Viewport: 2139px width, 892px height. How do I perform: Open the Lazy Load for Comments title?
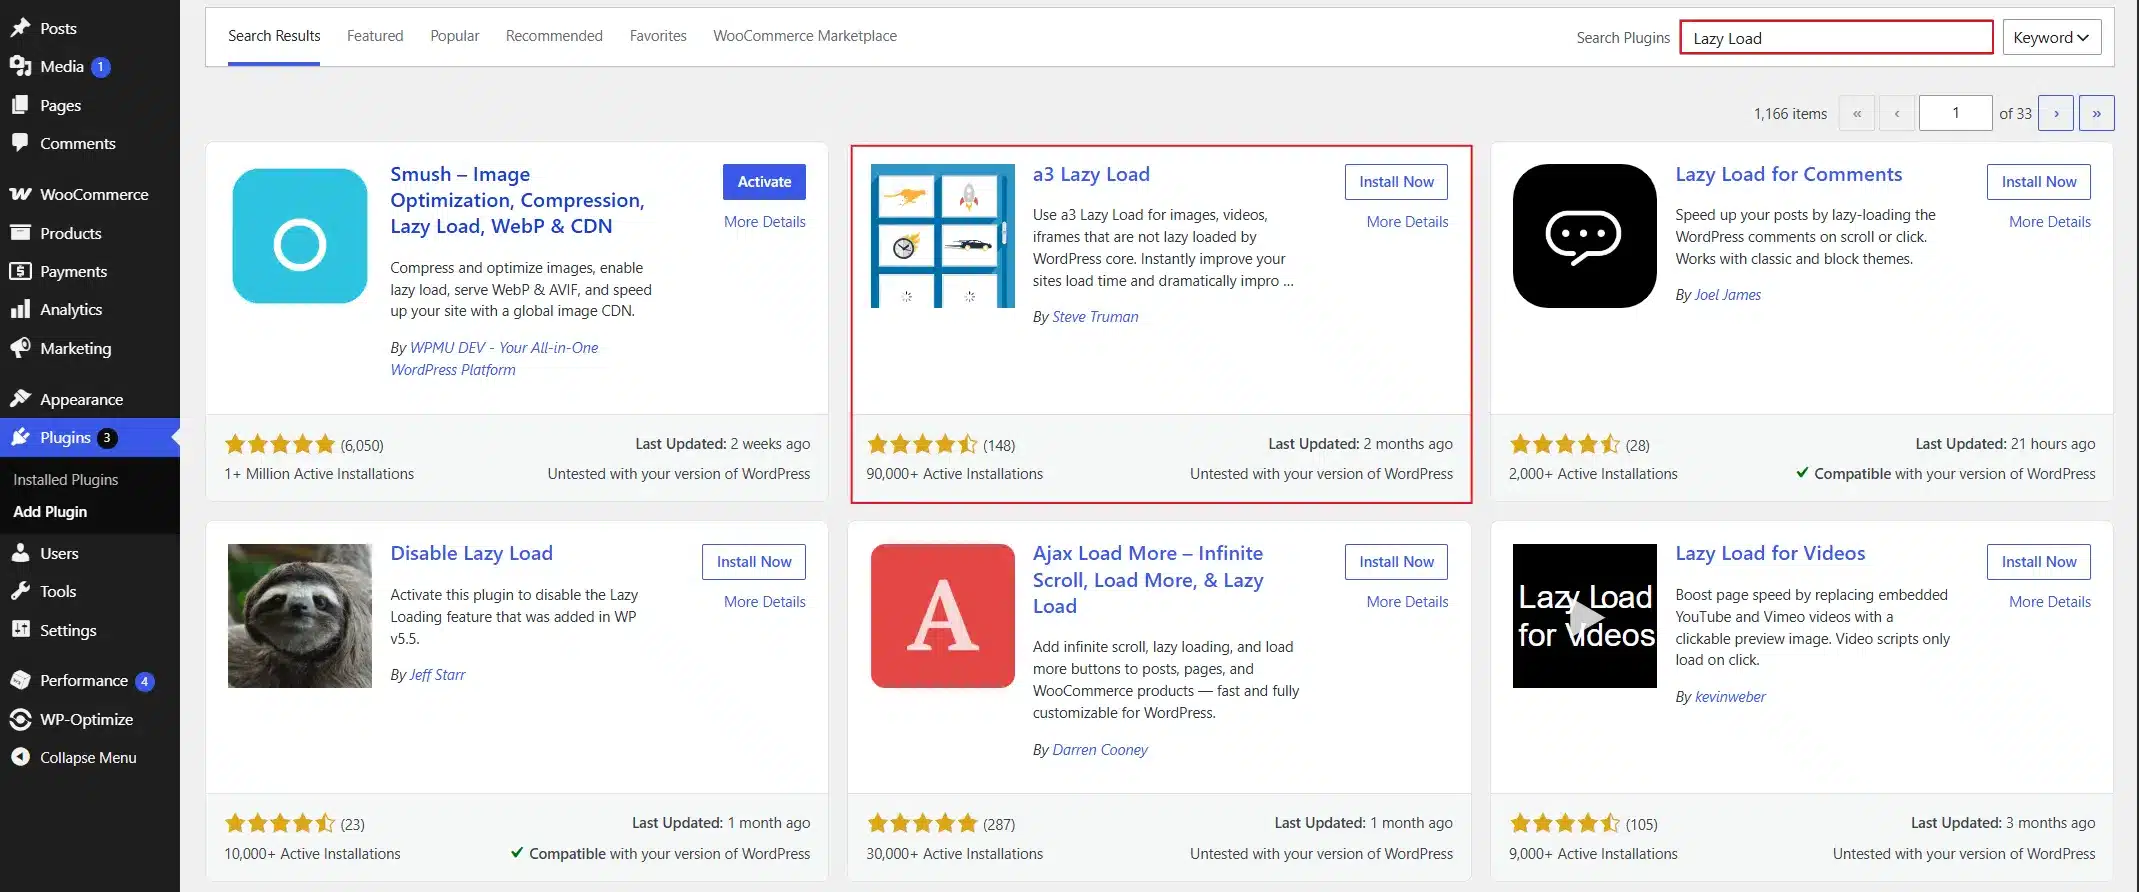point(1789,174)
